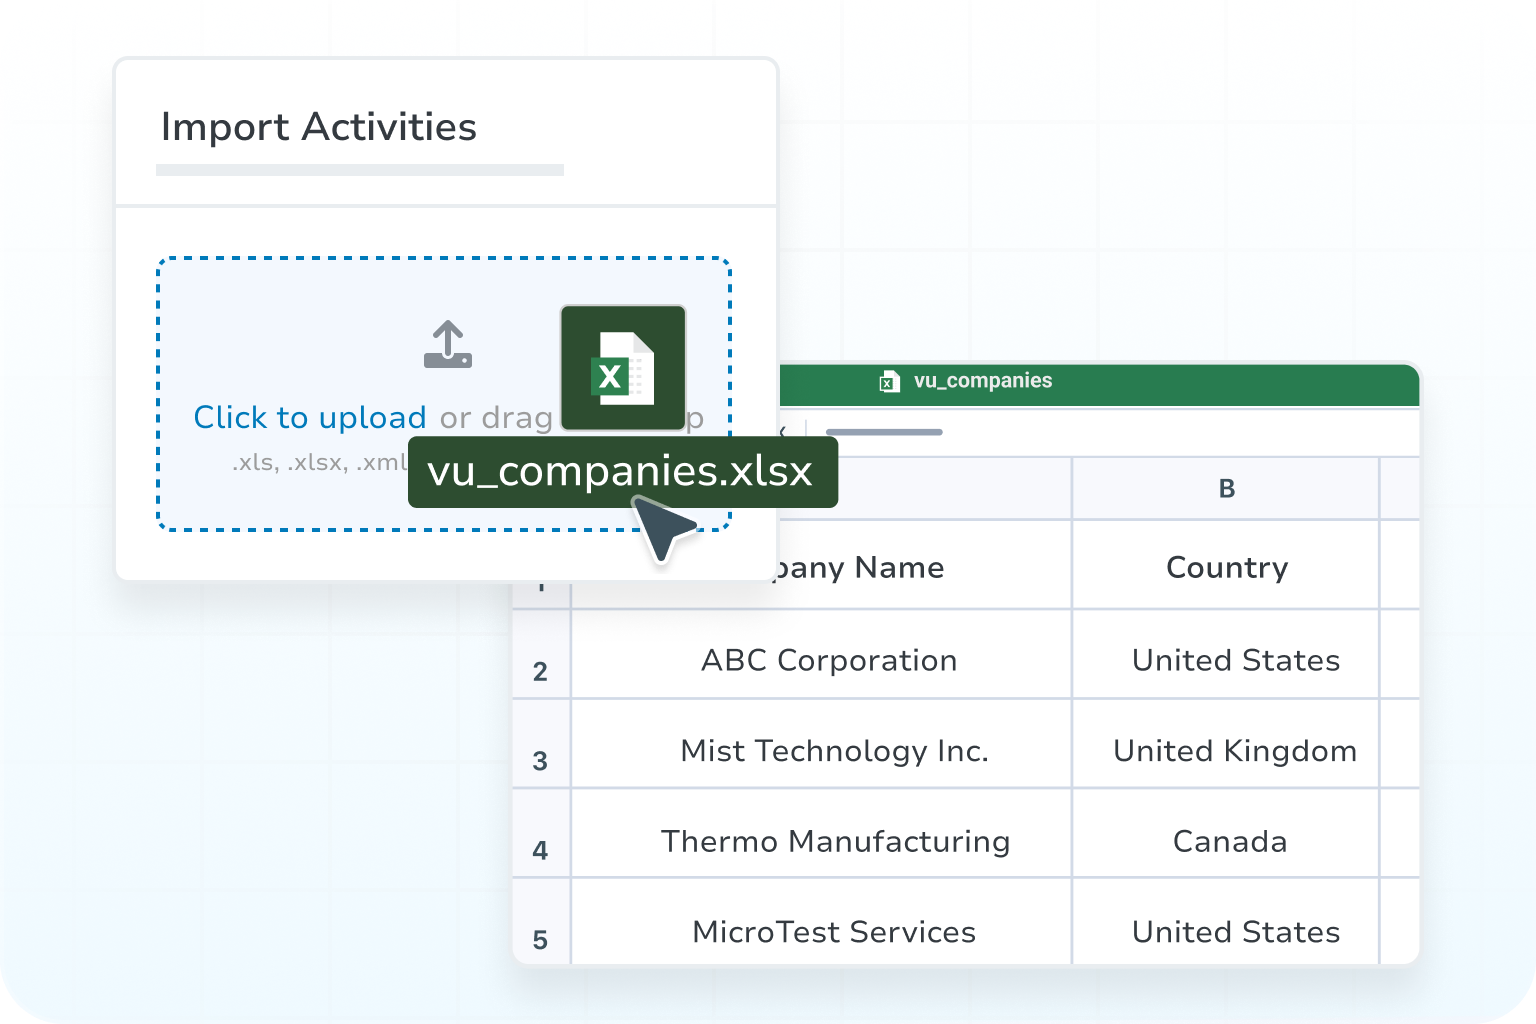The height and width of the screenshot is (1024, 1536).
Task: Click the large dark green Excel file icon
Action: pos(623,368)
